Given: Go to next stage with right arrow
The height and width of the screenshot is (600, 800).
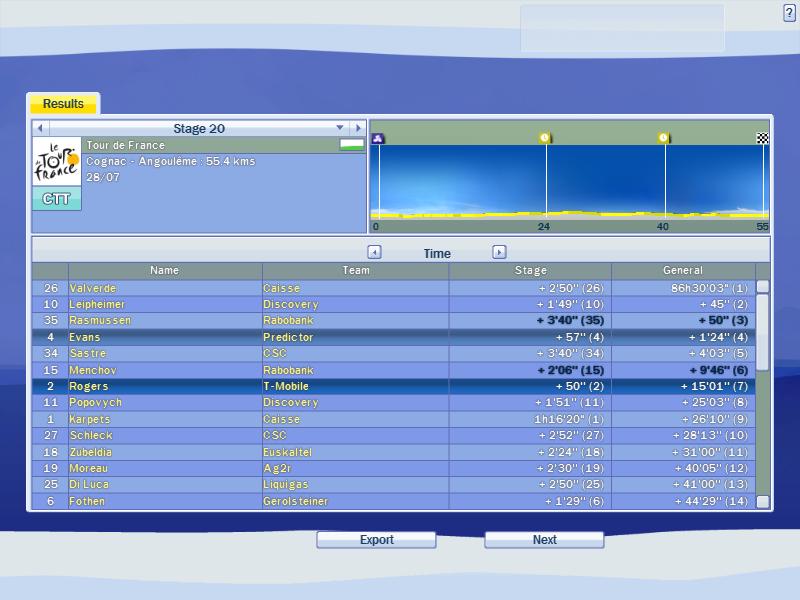Looking at the screenshot, I should (x=358, y=128).
